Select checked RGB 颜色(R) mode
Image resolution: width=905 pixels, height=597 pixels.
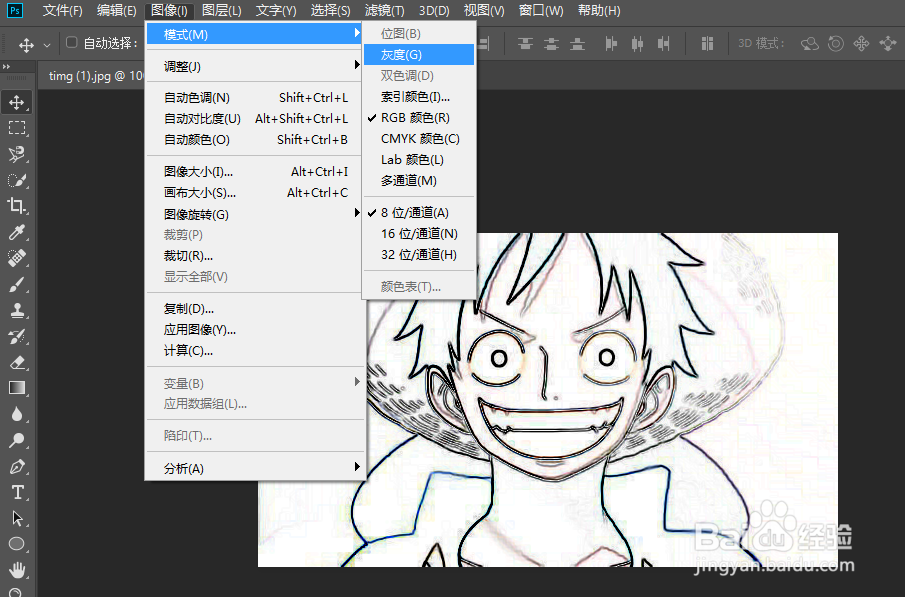419,118
